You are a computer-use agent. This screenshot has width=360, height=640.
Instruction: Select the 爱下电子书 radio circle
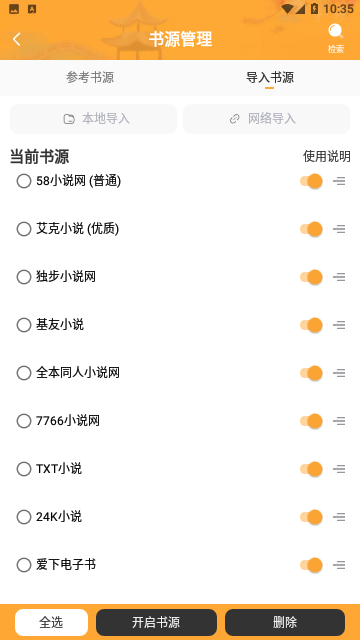pyautogui.click(x=24, y=565)
